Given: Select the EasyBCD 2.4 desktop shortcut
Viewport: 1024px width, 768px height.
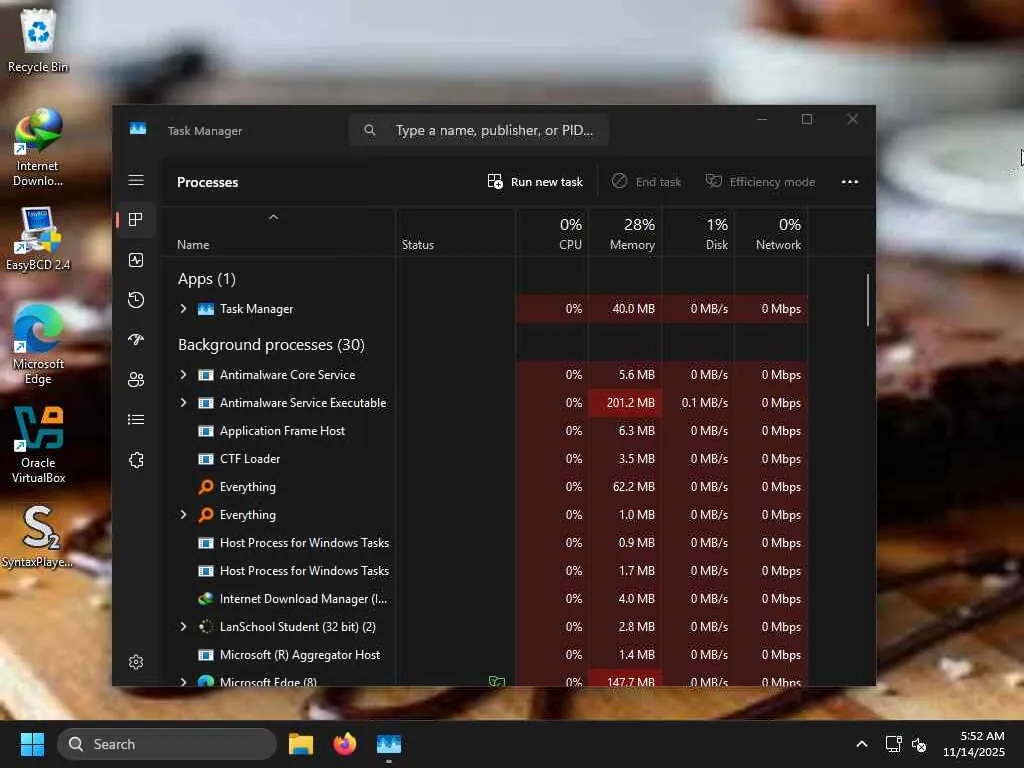Looking at the screenshot, I should click(38, 239).
